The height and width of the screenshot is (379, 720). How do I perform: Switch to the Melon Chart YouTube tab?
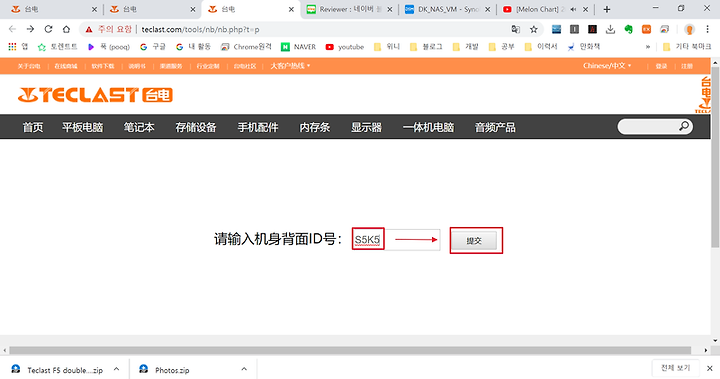pyautogui.click(x=545, y=9)
